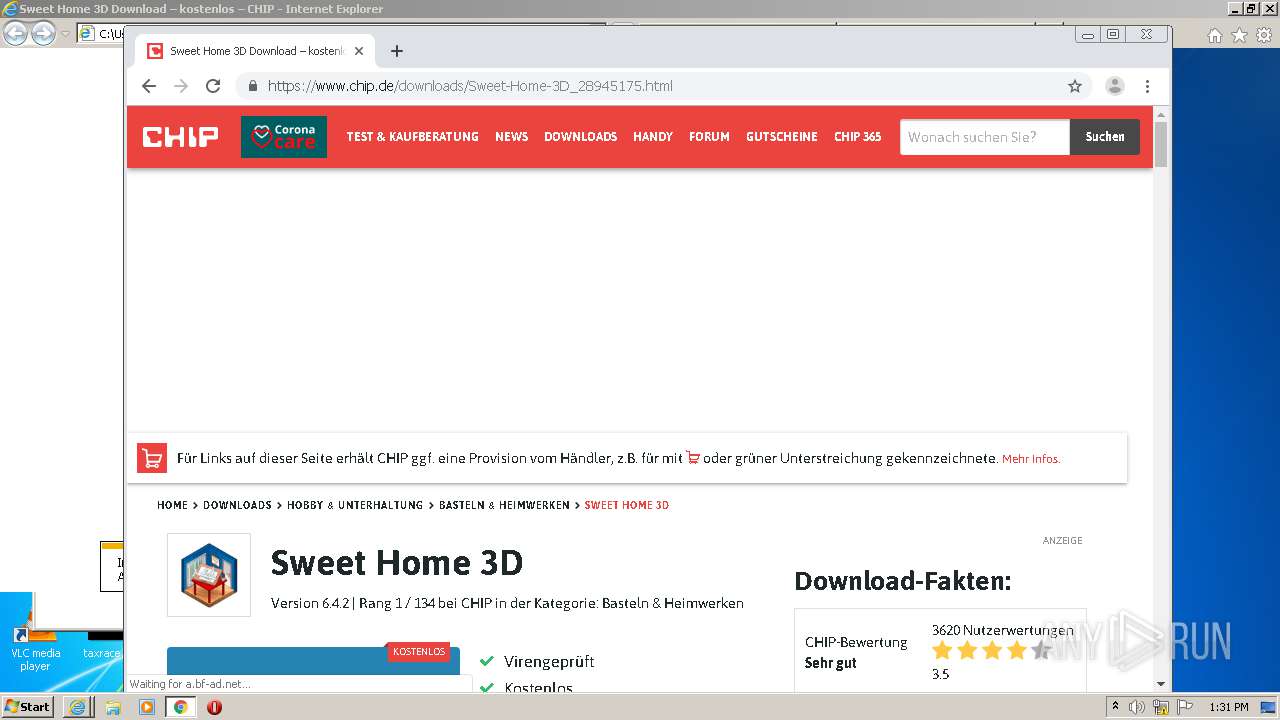Click the red stop icon in taskbar
Screen dimensions: 1280x720
point(214,707)
